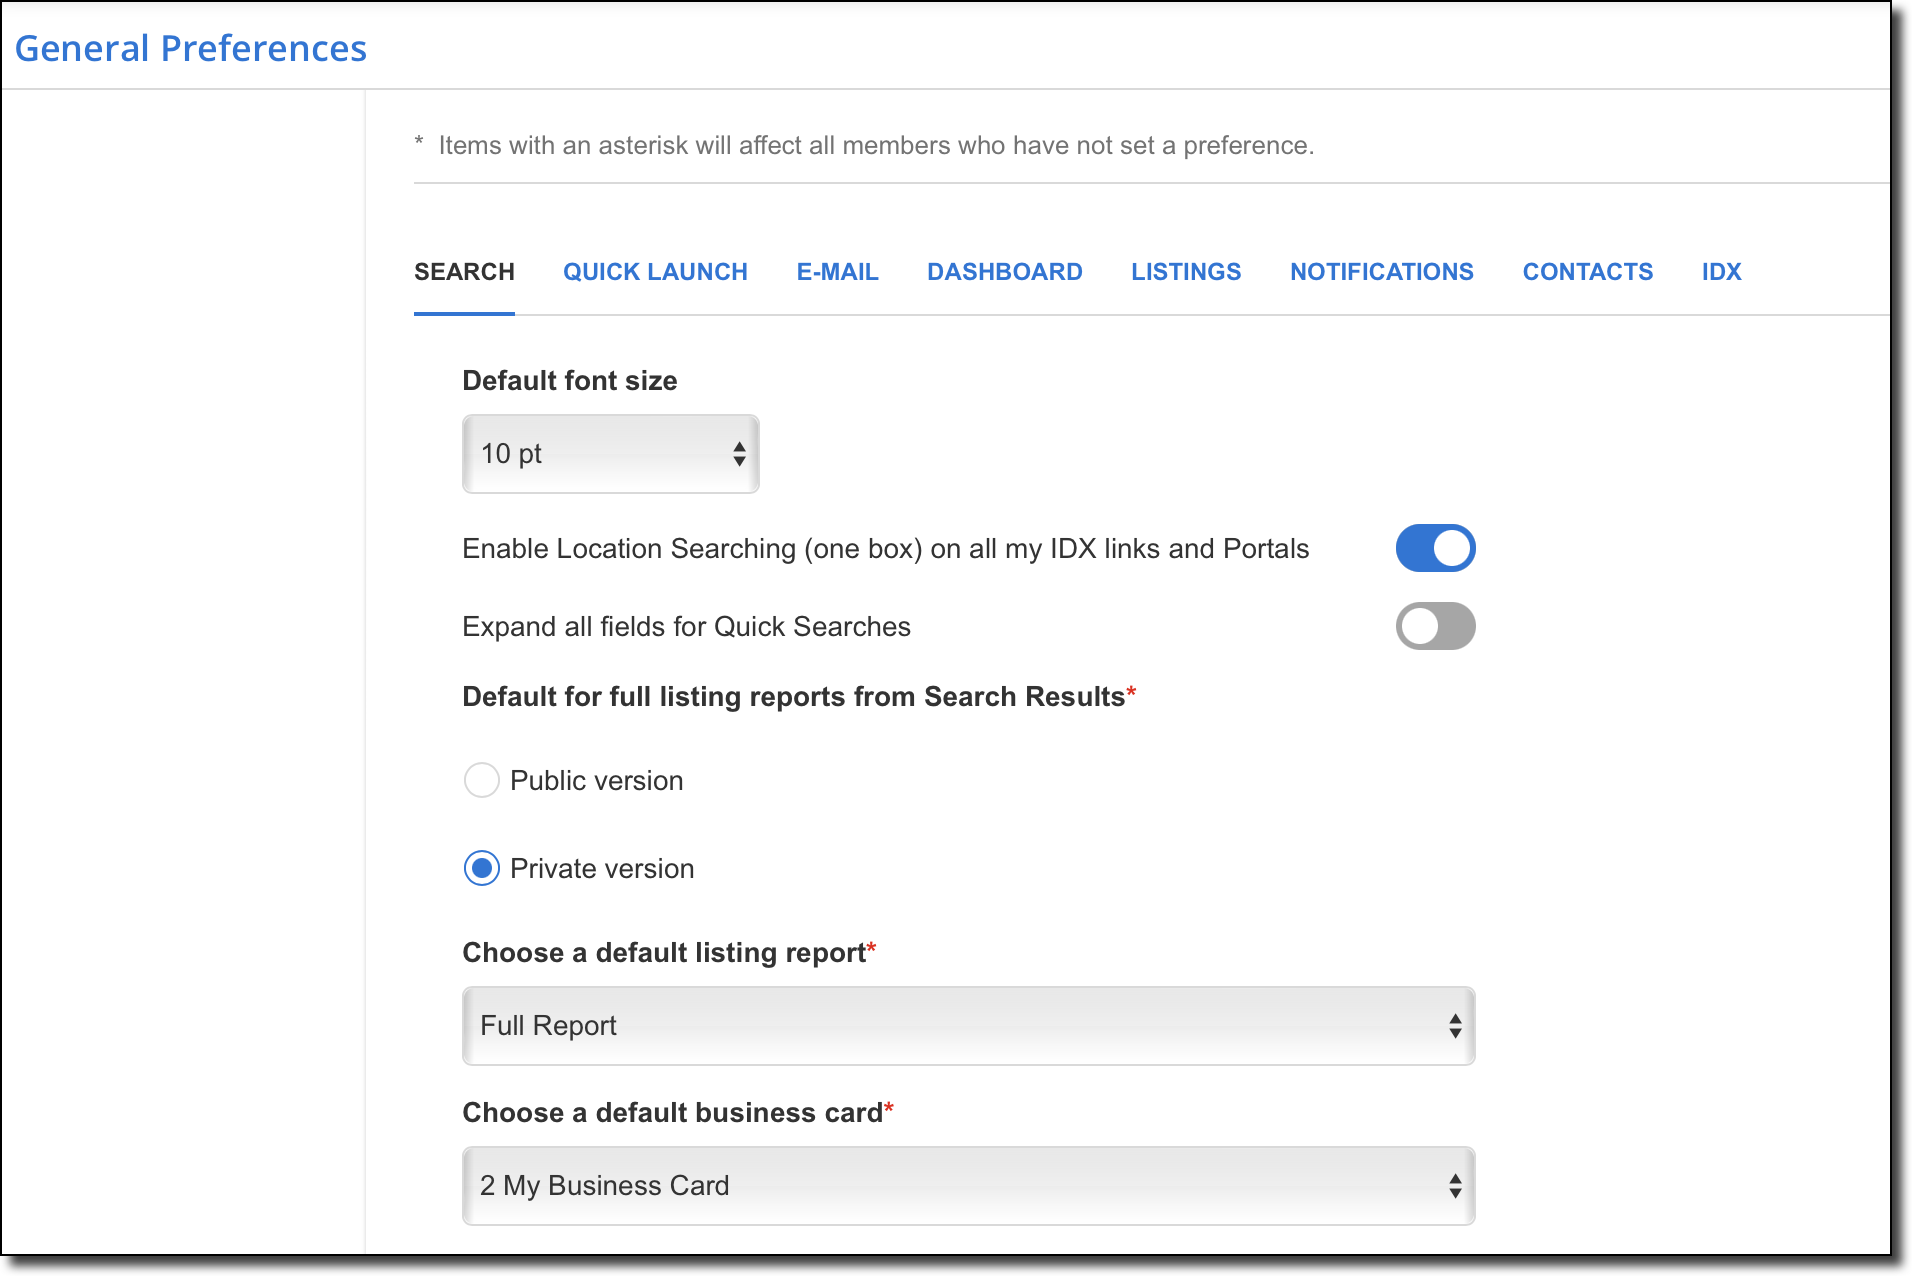1912x1276 pixels.
Task: Switch to the Contacts tab
Action: tap(1587, 272)
